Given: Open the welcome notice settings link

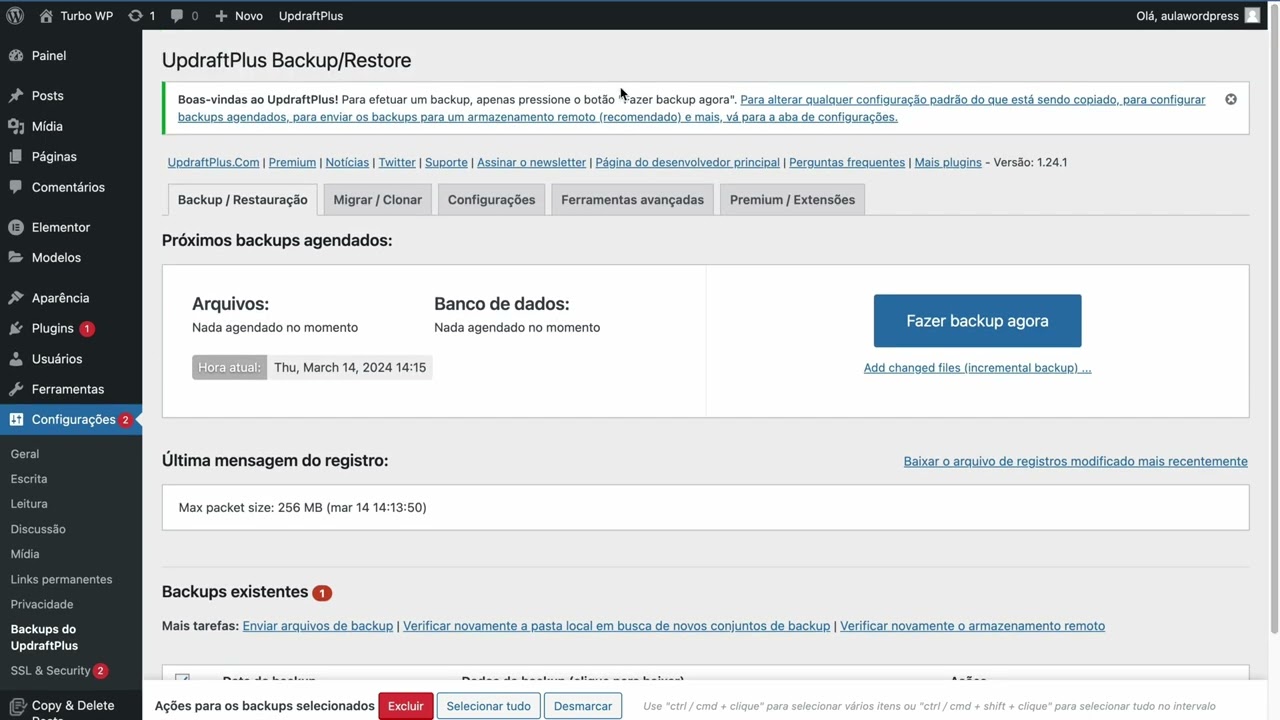Looking at the screenshot, I should click(692, 108).
